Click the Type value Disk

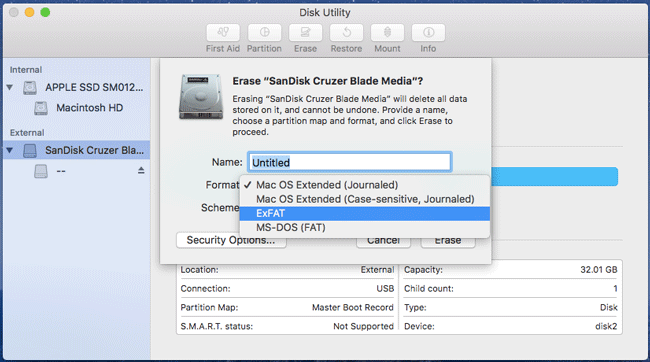[609, 307]
